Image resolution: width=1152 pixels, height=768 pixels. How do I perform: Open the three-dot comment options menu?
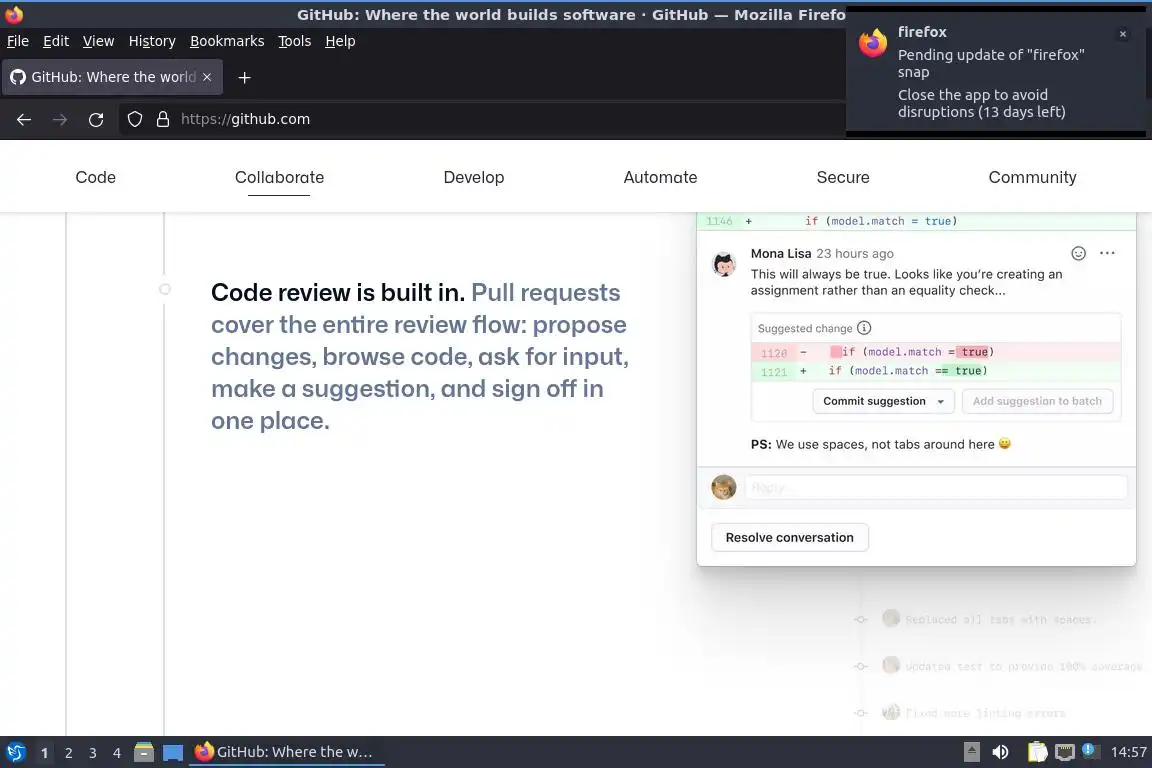coord(1107,254)
